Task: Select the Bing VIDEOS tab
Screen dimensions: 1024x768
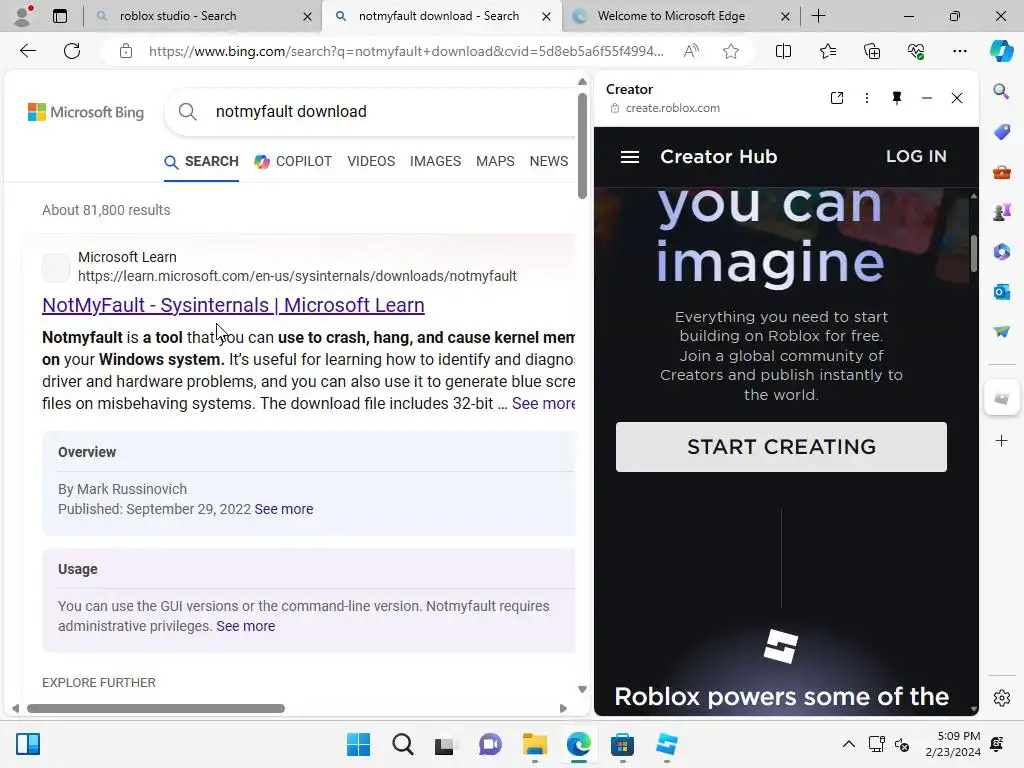Action: click(371, 161)
